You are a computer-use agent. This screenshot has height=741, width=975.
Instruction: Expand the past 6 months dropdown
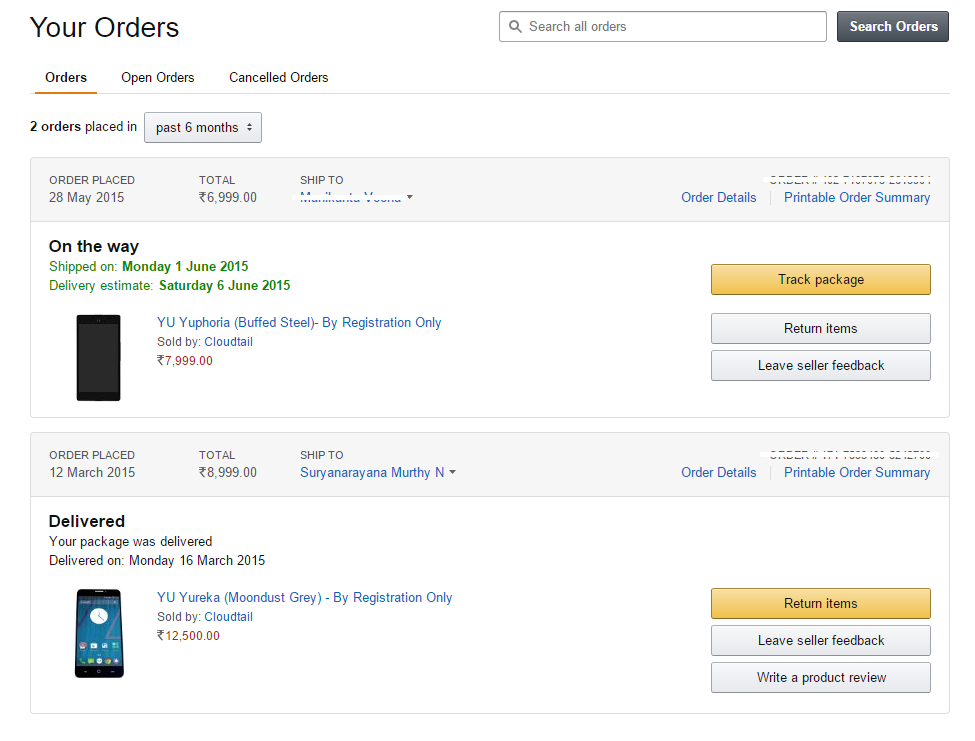(x=203, y=127)
